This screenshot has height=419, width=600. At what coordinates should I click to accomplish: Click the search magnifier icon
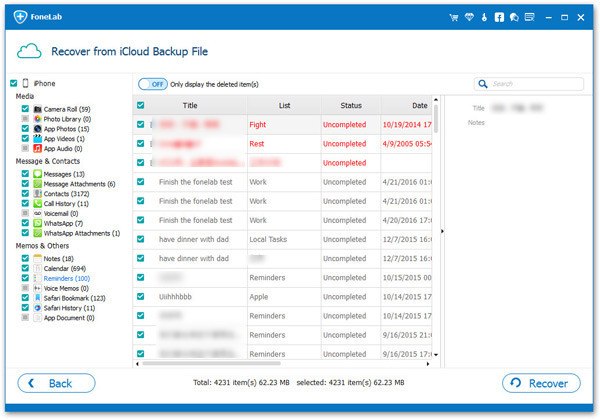(x=483, y=84)
